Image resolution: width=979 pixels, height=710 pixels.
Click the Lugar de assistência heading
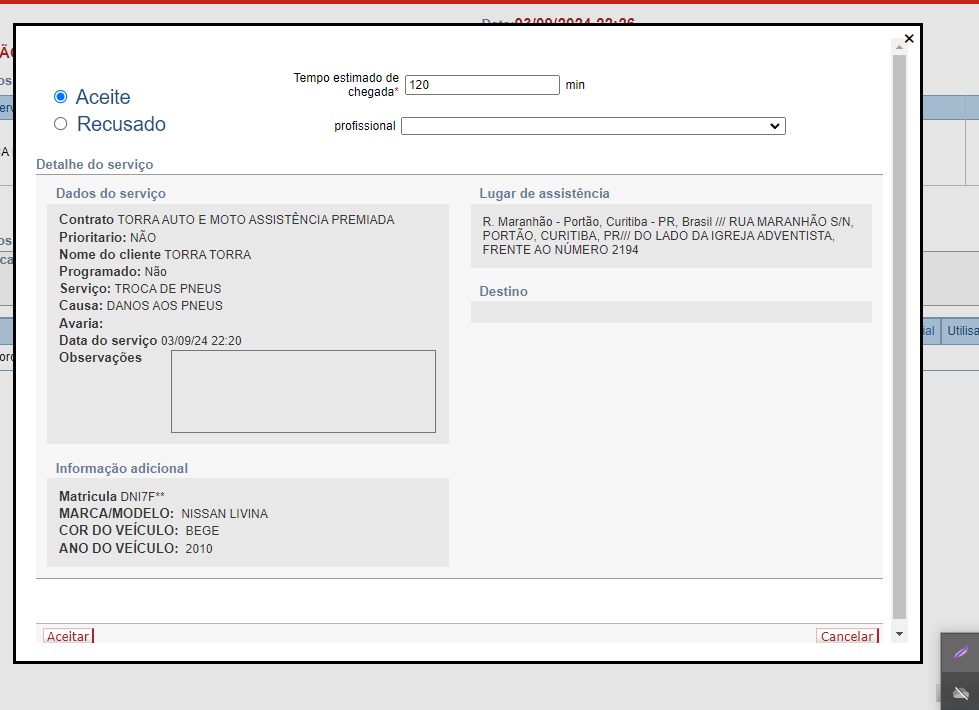(x=544, y=194)
